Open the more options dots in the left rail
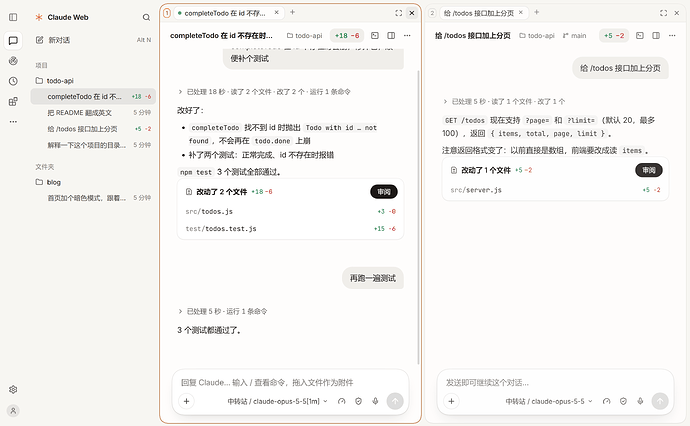This screenshot has height=426, width=690. pos(13,121)
